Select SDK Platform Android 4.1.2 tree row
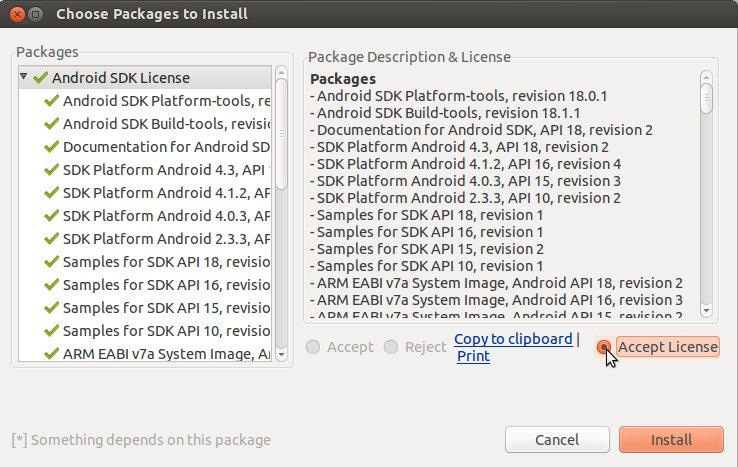Viewport: 738px width, 467px height. point(145,193)
